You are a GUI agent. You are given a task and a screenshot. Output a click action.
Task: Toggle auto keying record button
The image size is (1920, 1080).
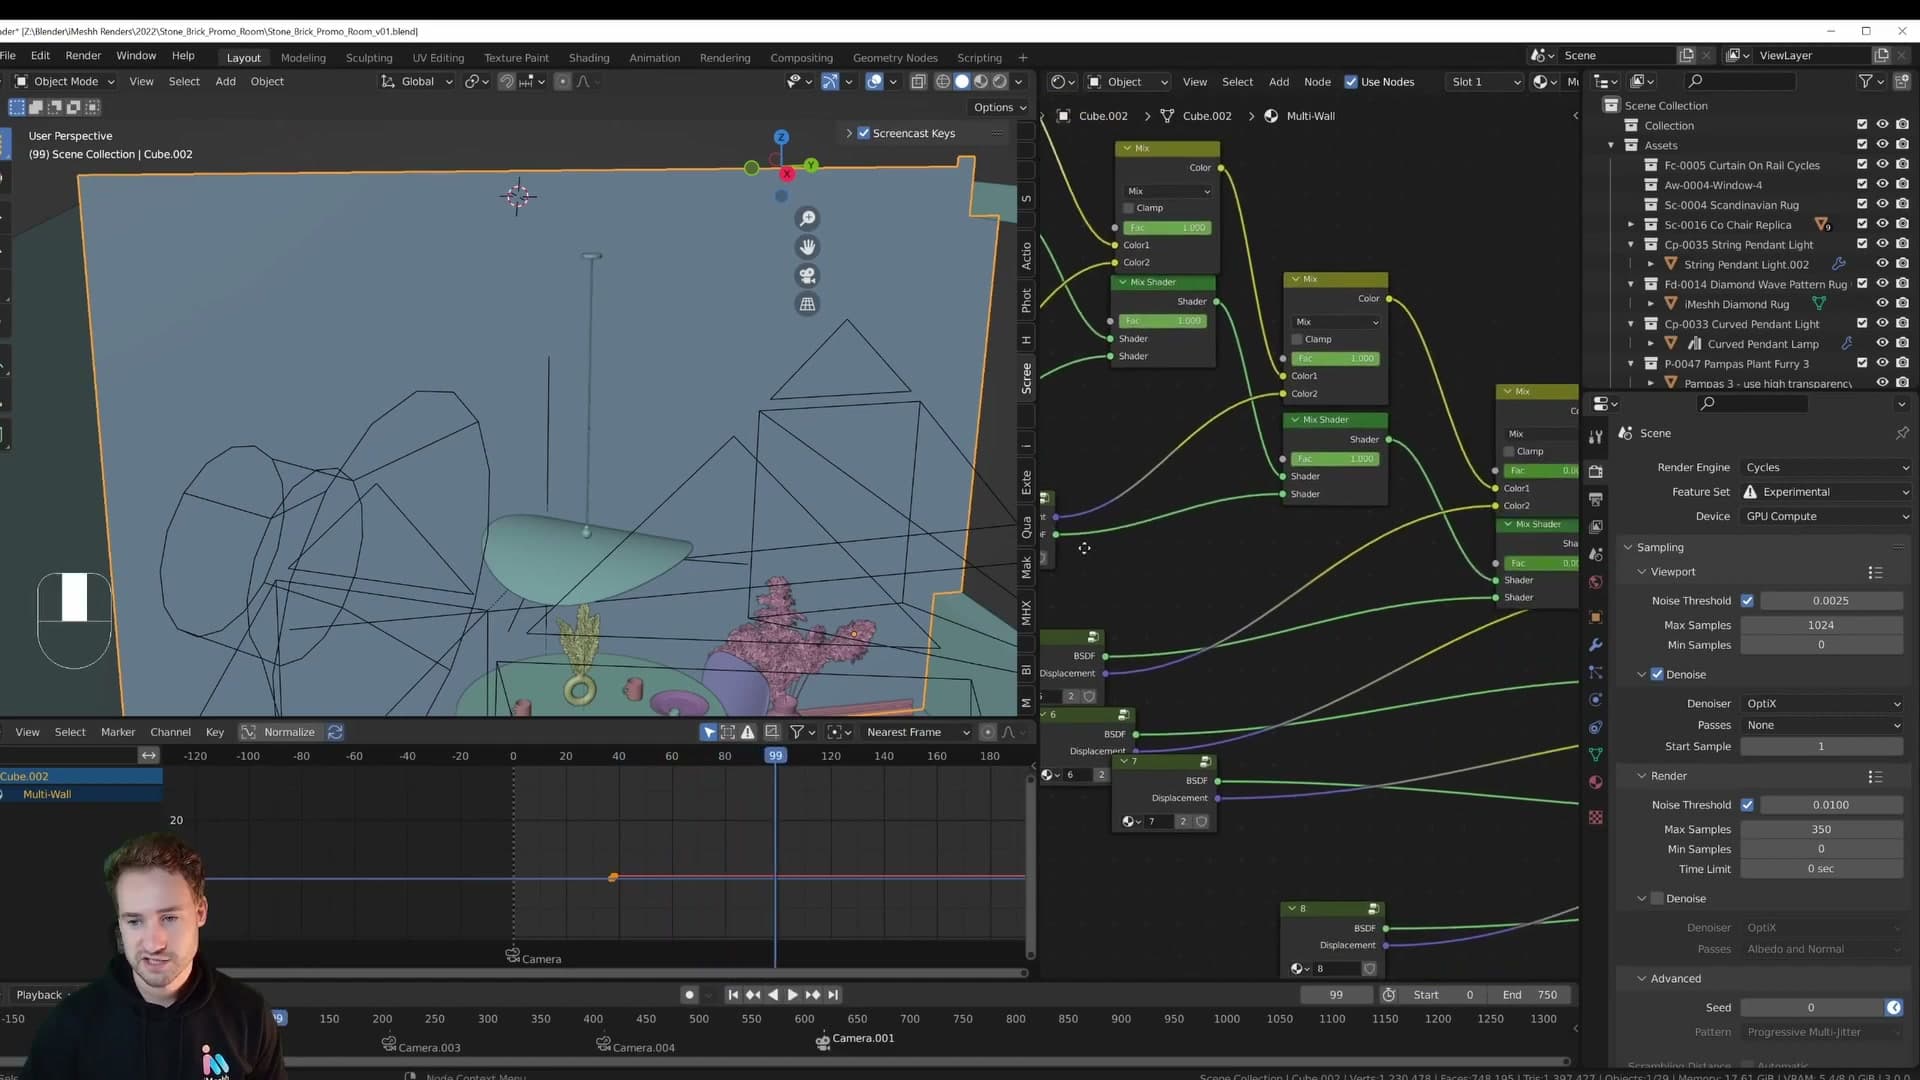click(689, 995)
